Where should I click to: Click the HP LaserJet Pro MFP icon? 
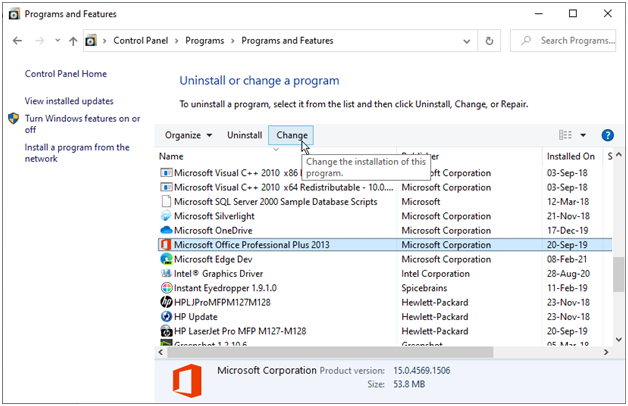point(166,331)
